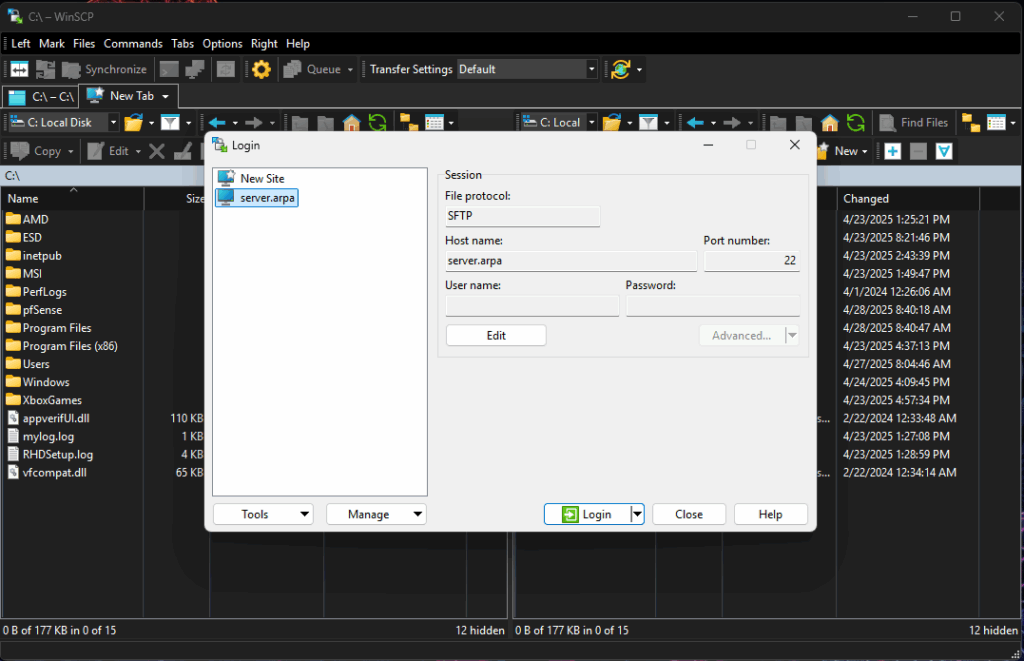Image resolution: width=1024 pixels, height=661 pixels.
Task: Click the Port number field
Action: point(752,261)
